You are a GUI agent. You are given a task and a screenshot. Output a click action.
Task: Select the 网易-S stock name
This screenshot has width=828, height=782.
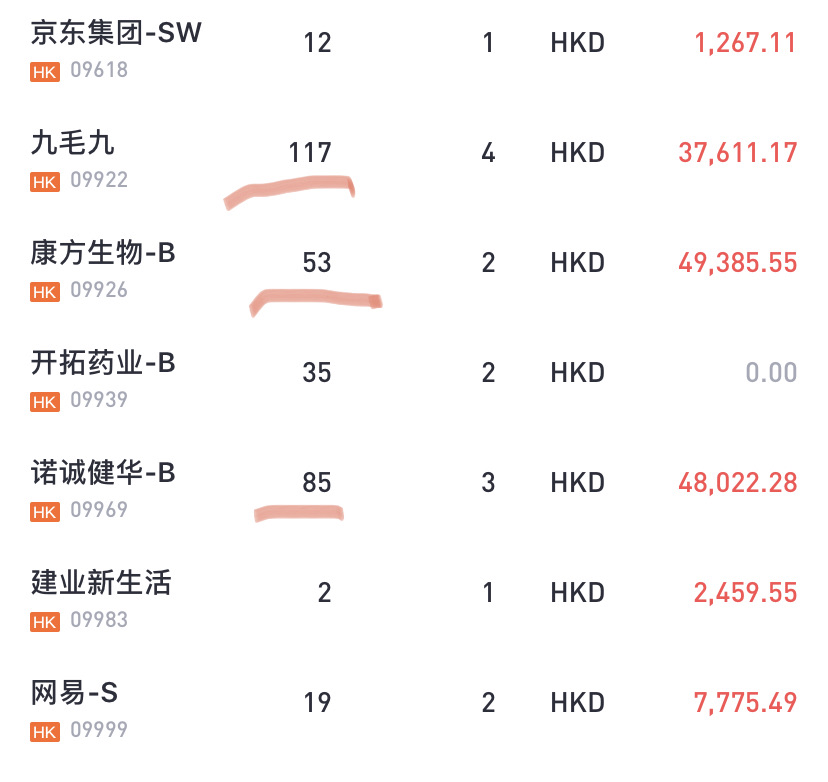74,692
